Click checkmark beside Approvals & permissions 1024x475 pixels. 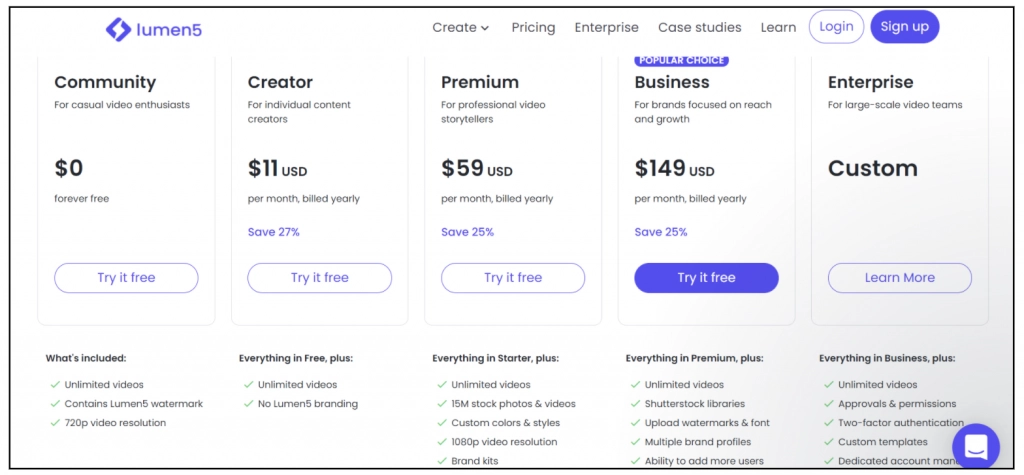[828, 404]
